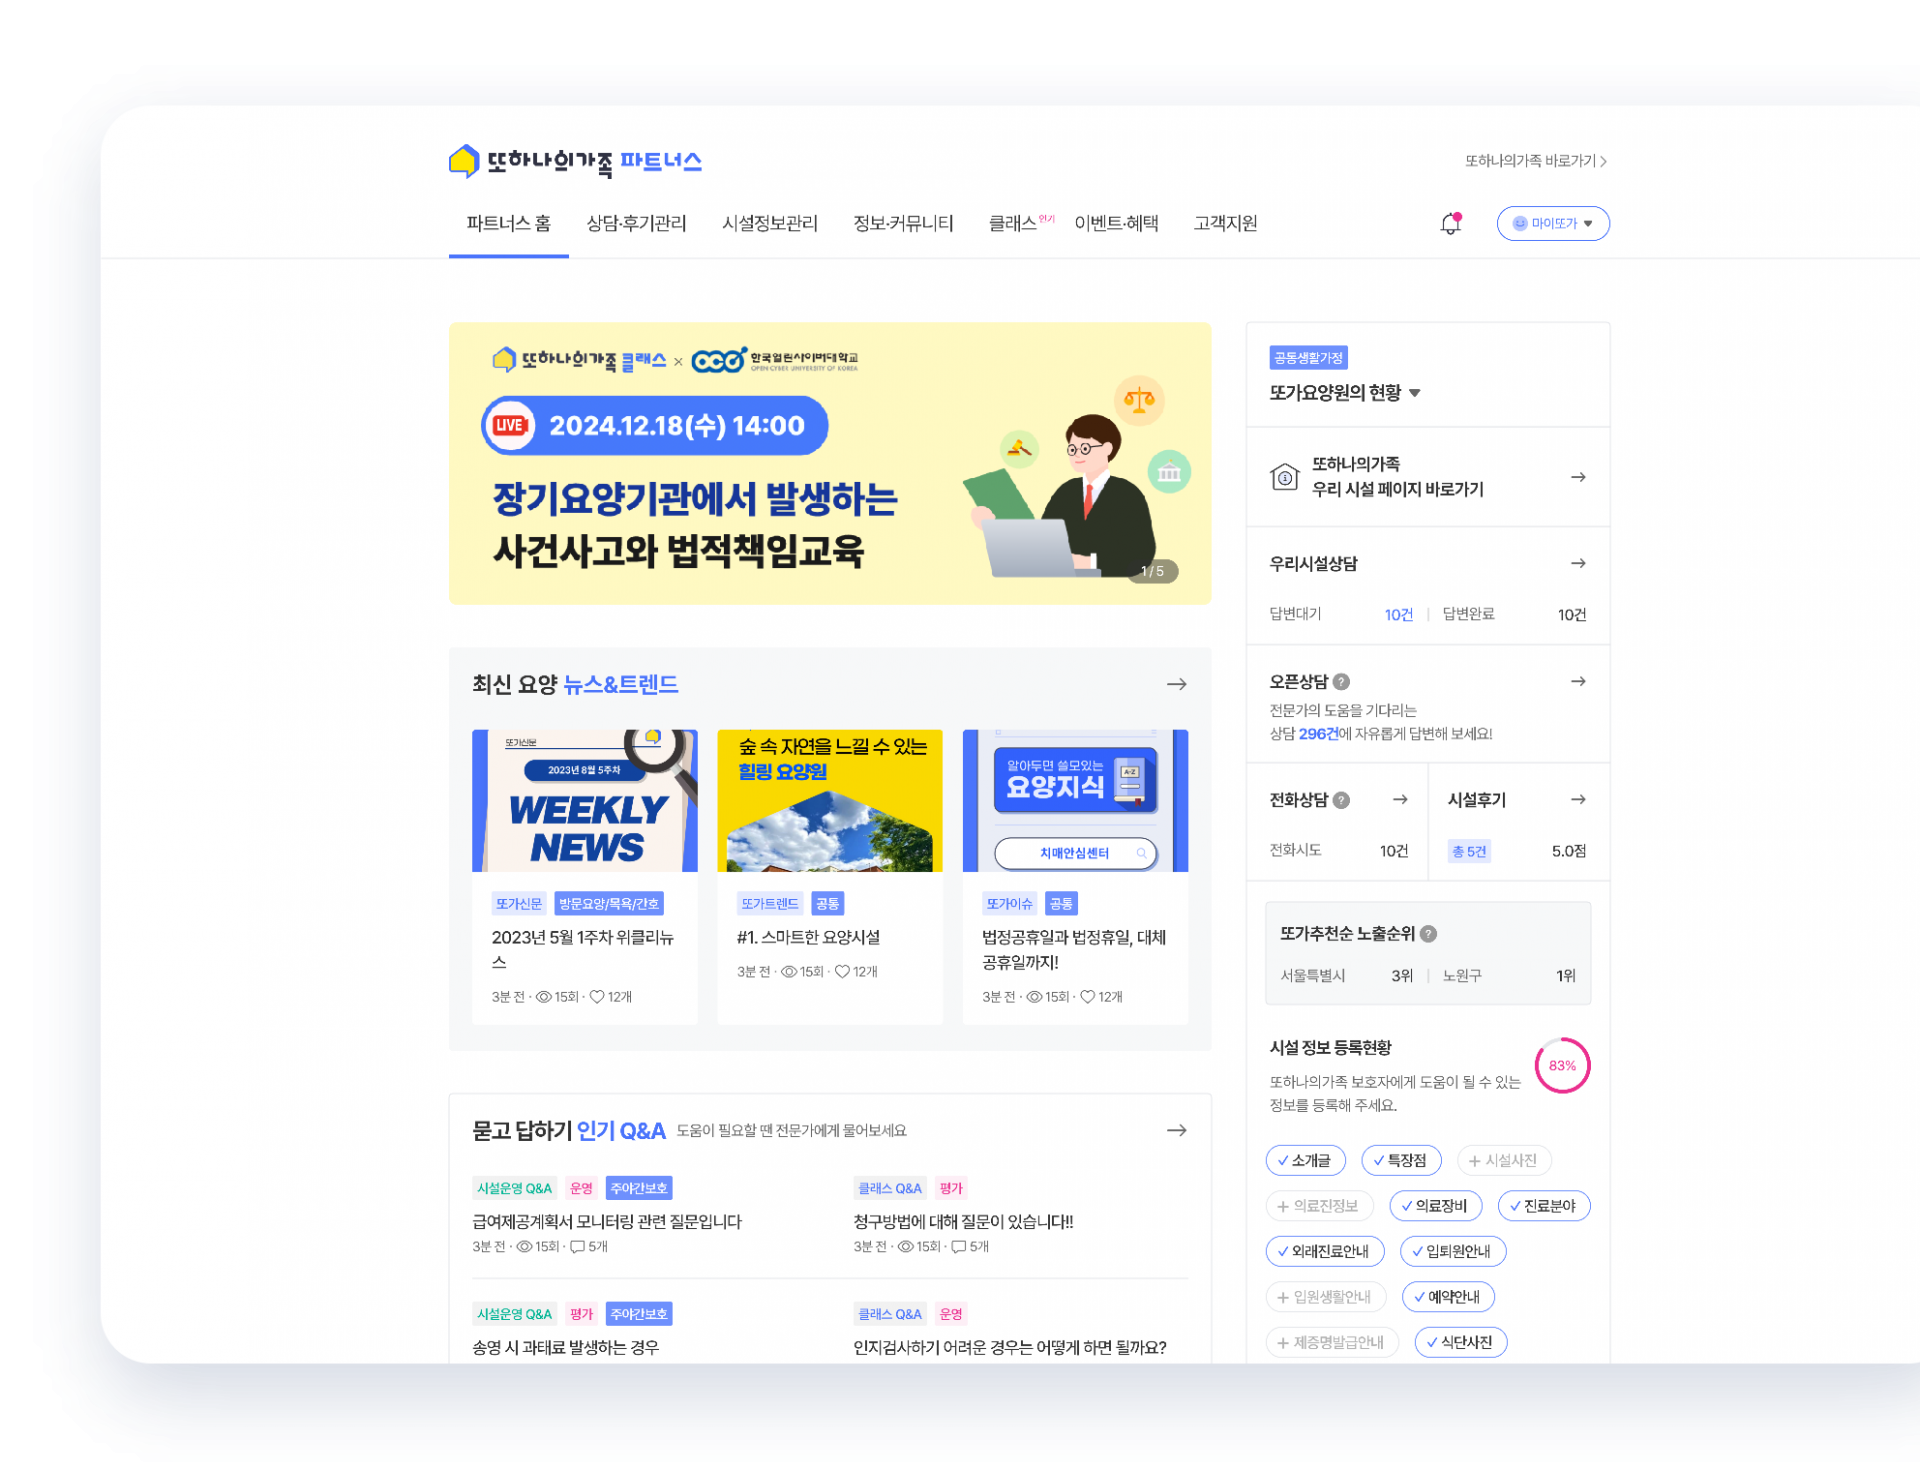Click the 1/5 banner page indicator
Viewport: 1920px width, 1470px height.
[1152, 571]
